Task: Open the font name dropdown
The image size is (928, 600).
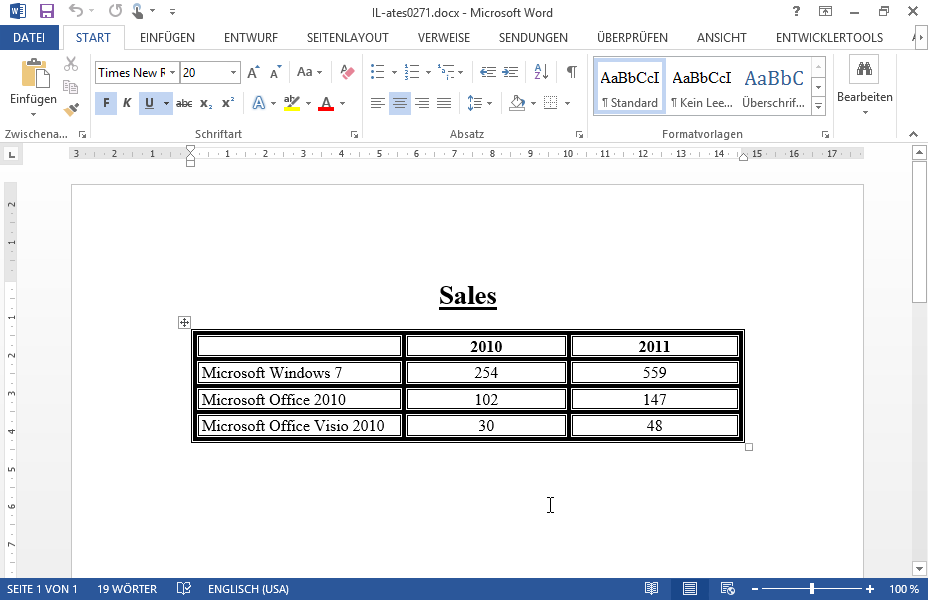Action: pyautogui.click(x=172, y=73)
